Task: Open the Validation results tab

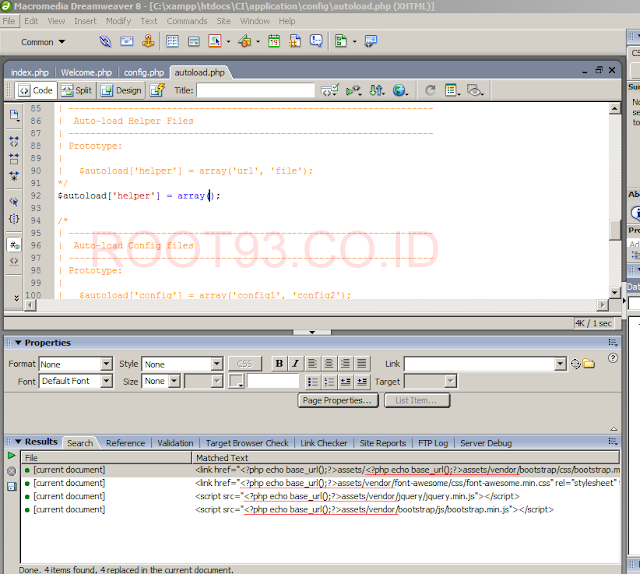Action: click(175, 443)
